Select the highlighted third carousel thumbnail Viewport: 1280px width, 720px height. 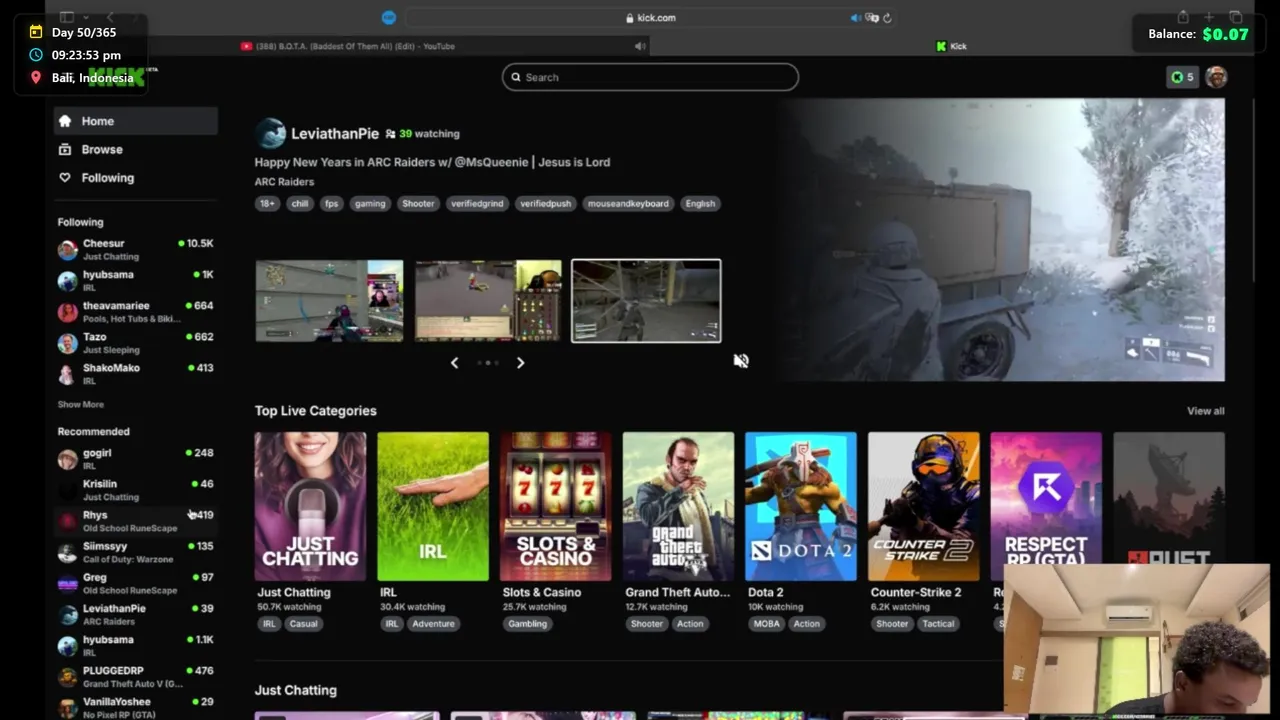(x=646, y=301)
